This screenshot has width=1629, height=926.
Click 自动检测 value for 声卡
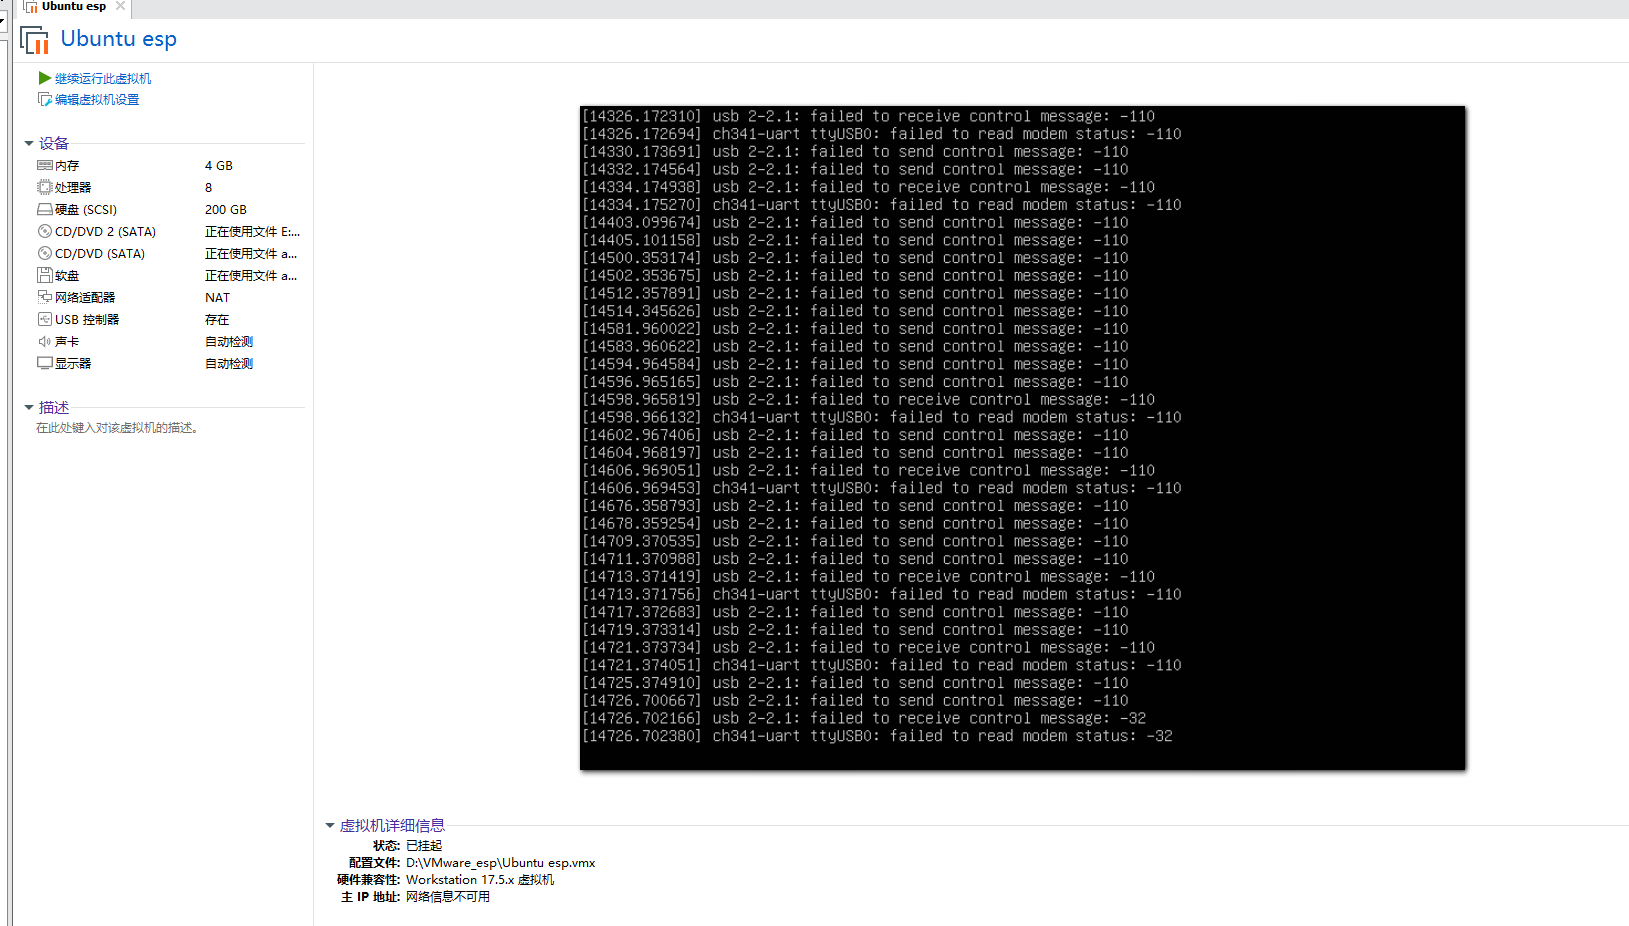click(229, 341)
